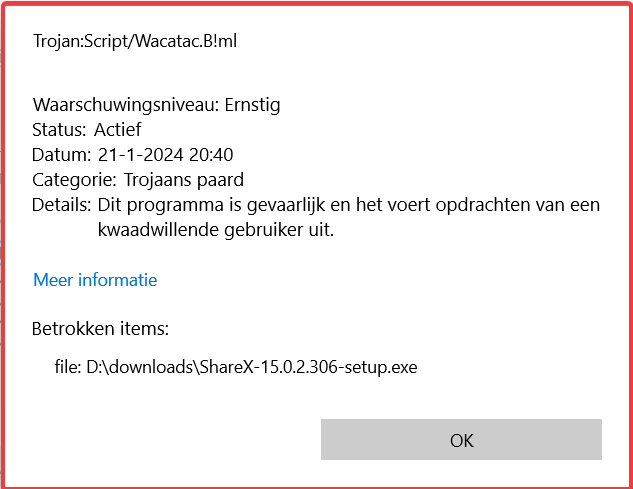This screenshot has height=489, width=633.
Task: Click the OK button
Action: [x=461, y=440]
